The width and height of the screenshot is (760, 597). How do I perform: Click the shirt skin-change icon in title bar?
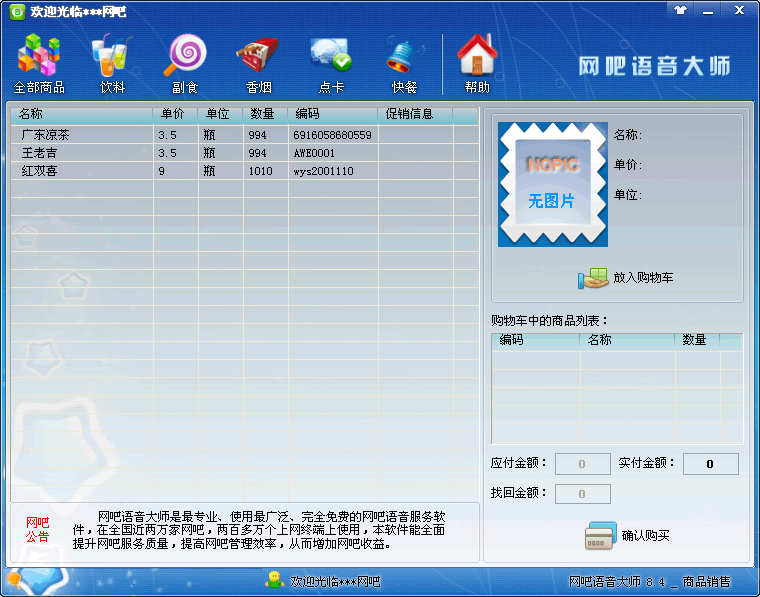682,10
